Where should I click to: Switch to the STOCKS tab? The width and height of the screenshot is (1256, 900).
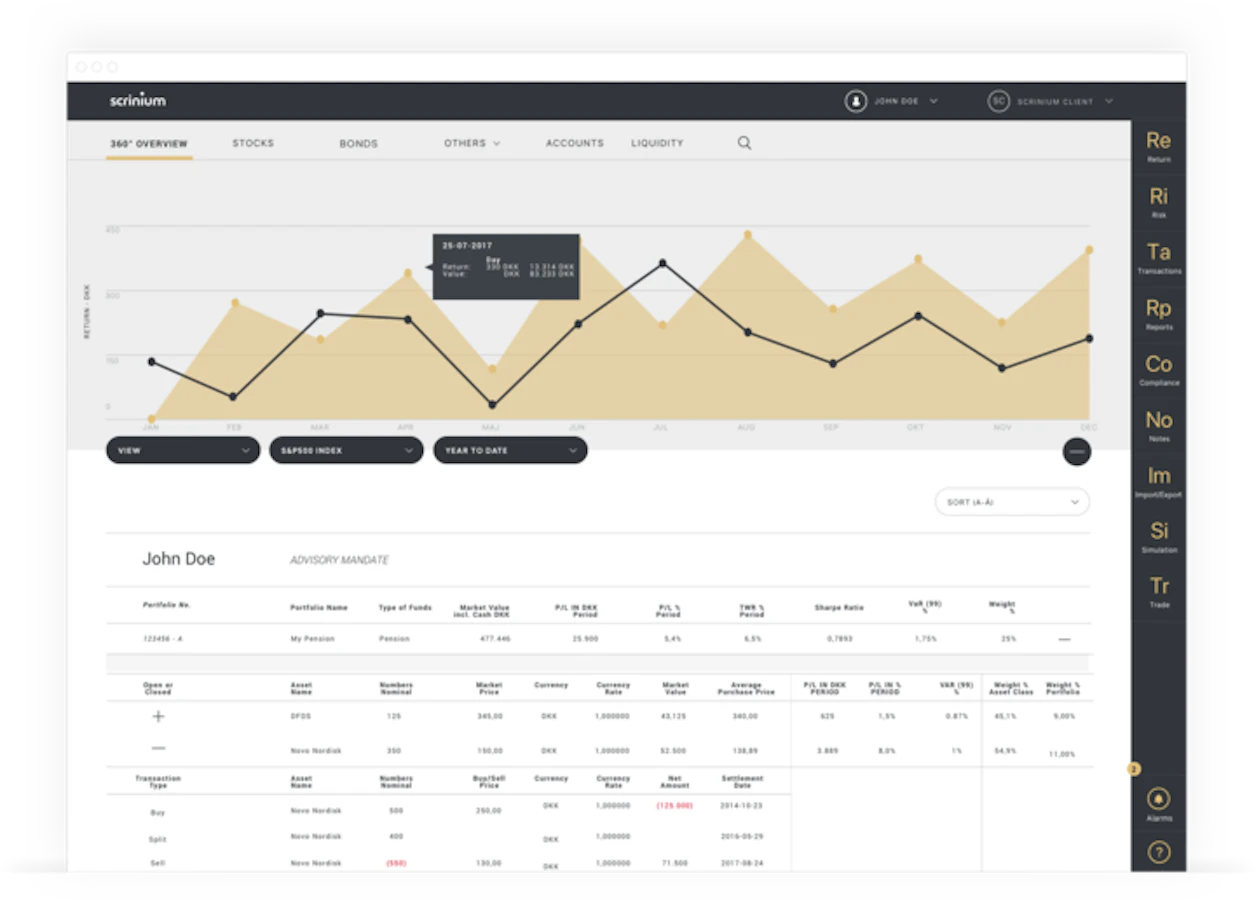pos(253,143)
